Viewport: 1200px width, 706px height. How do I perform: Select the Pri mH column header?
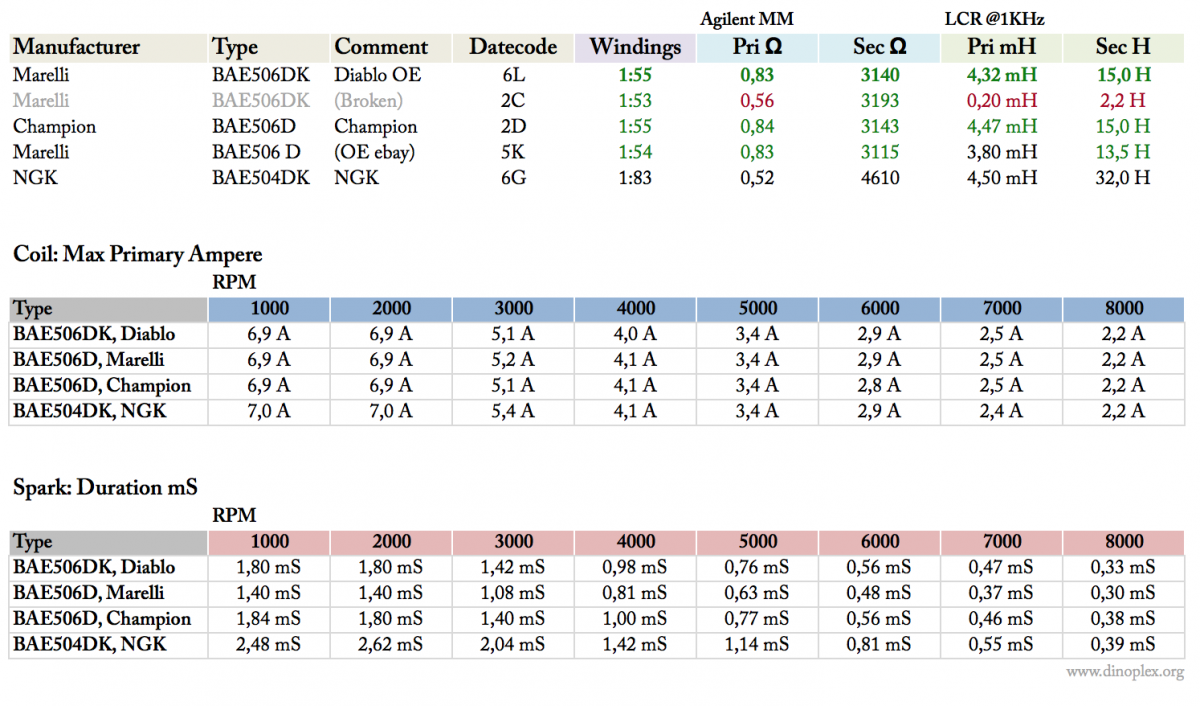1001,47
